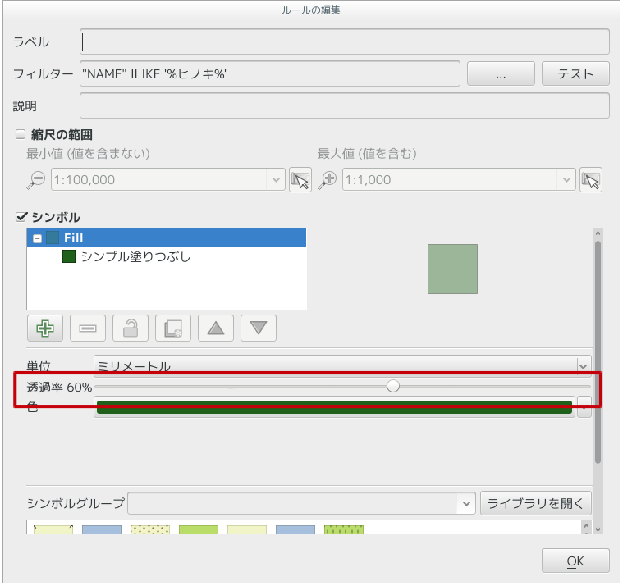Image resolution: width=622 pixels, height=584 pixels.
Task: Move symbol layer down with triangle button
Action: [x=259, y=328]
